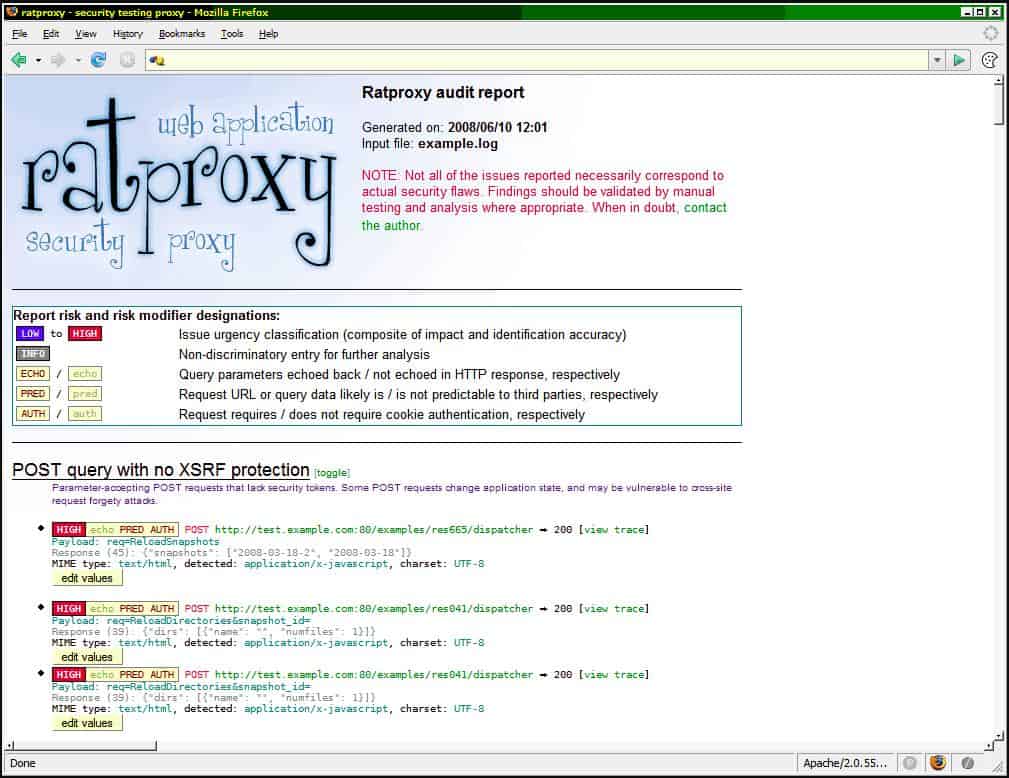Go back with the green Back arrow
Image resolution: width=1009 pixels, height=778 pixels.
point(18,60)
